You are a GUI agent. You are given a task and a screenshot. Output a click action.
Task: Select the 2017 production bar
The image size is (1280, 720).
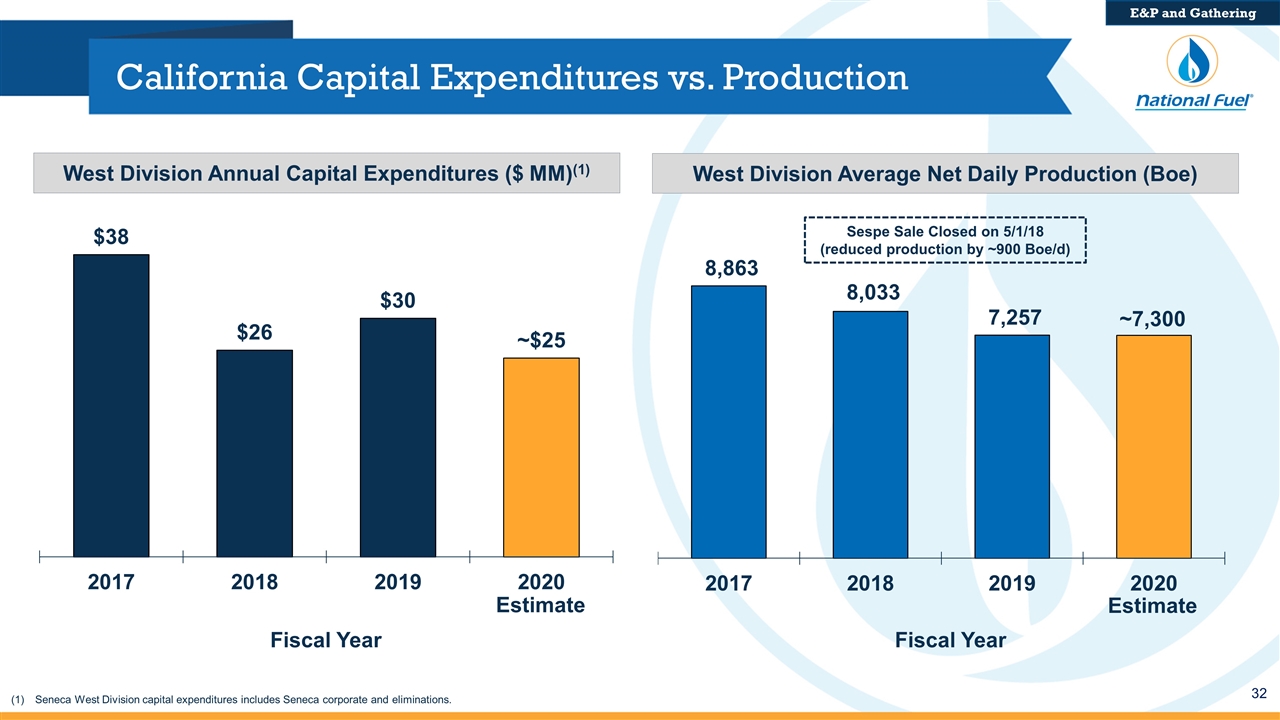pyautogui.click(x=728, y=421)
